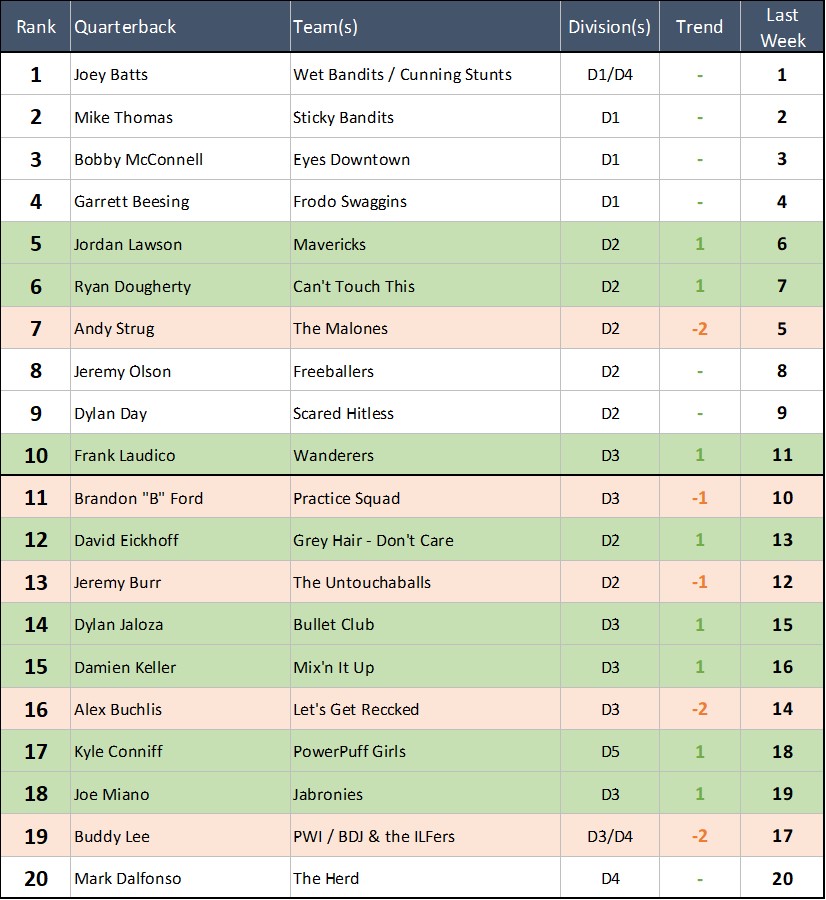Click The Herd team cell
826x900 pixels.
[326, 879]
